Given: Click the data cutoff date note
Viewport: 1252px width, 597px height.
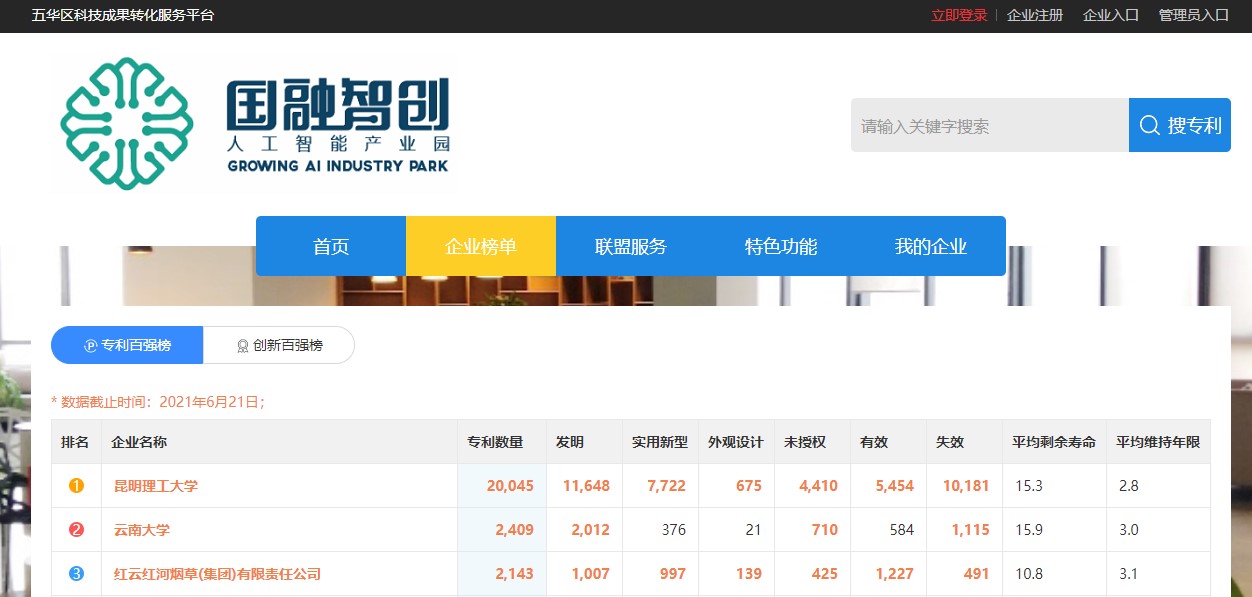Looking at the screenshot, I should click(158, 402).
